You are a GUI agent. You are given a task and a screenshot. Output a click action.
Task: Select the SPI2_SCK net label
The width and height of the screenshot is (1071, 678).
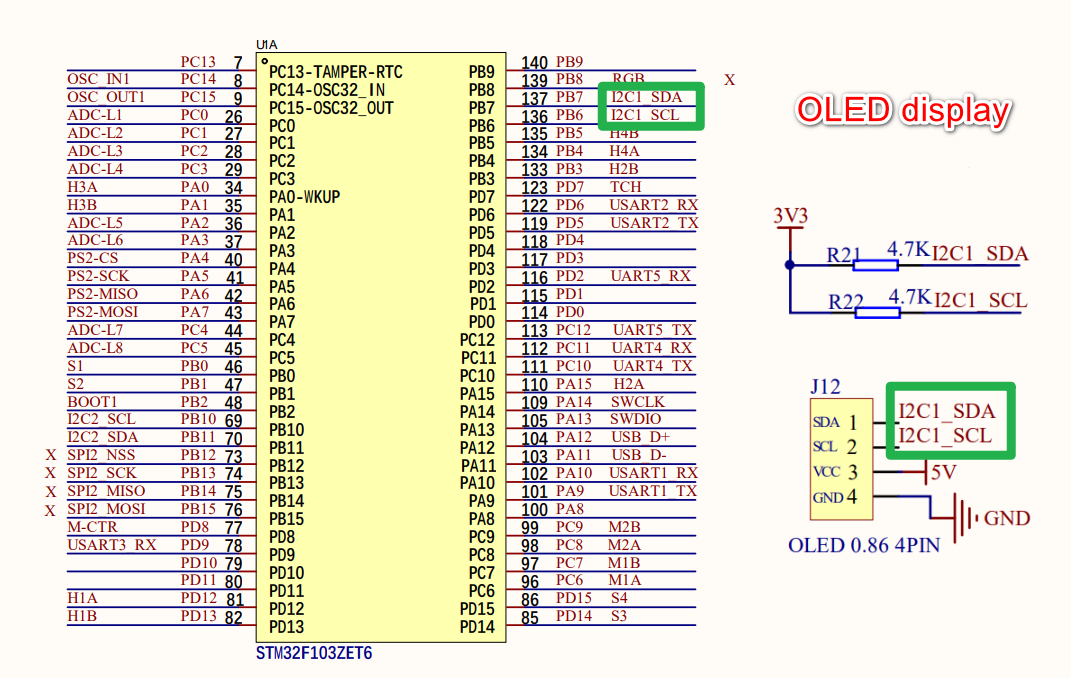(102, 472)
